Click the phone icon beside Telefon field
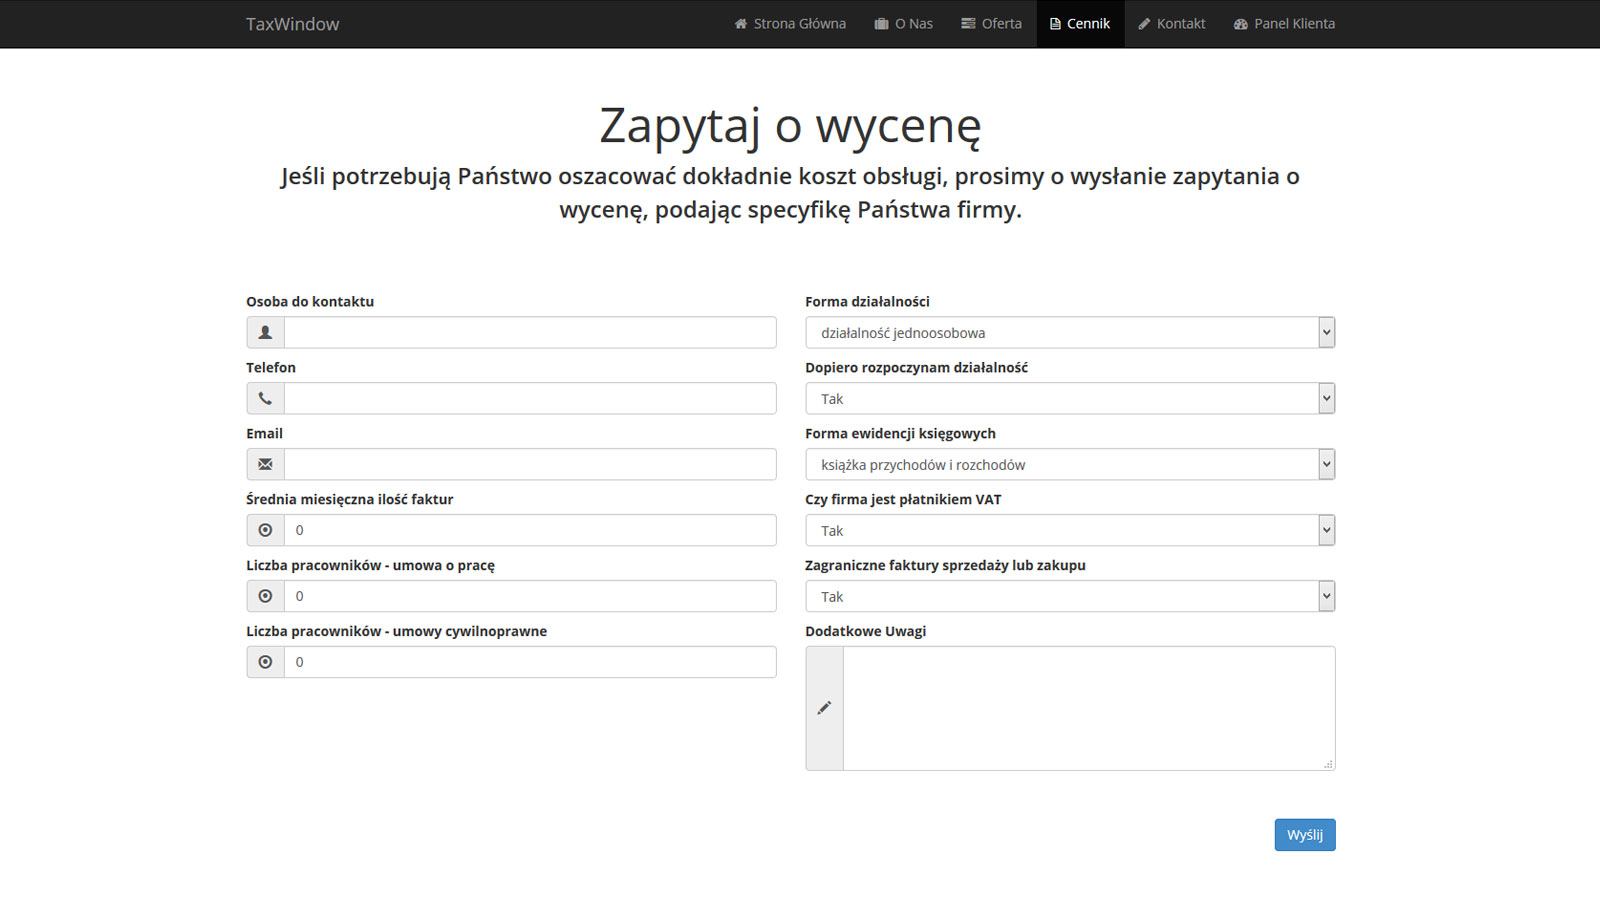Image resolution: width=1600 pixels, height=900 pixels. (265, 398)
